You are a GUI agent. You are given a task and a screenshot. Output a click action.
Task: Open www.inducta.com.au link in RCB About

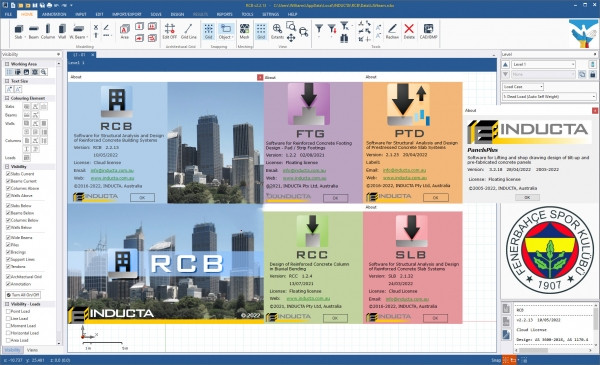(x=112, y=178)
